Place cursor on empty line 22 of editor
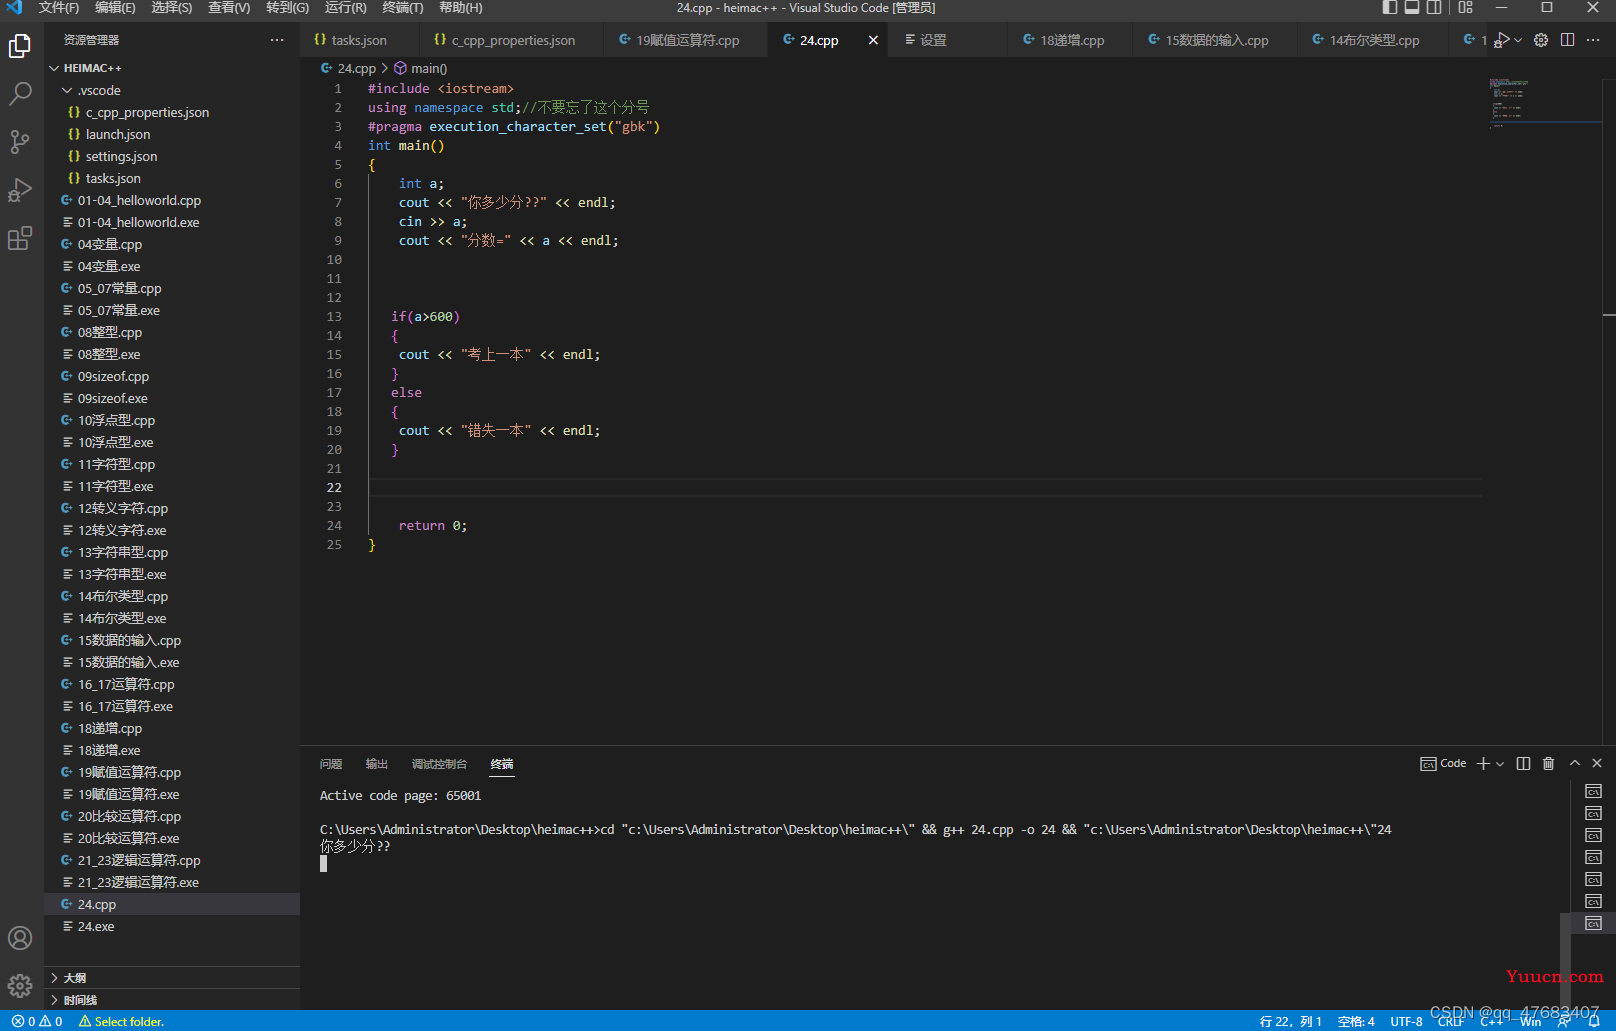This screenshot has height=1031, width=1616. coord(925,487)
